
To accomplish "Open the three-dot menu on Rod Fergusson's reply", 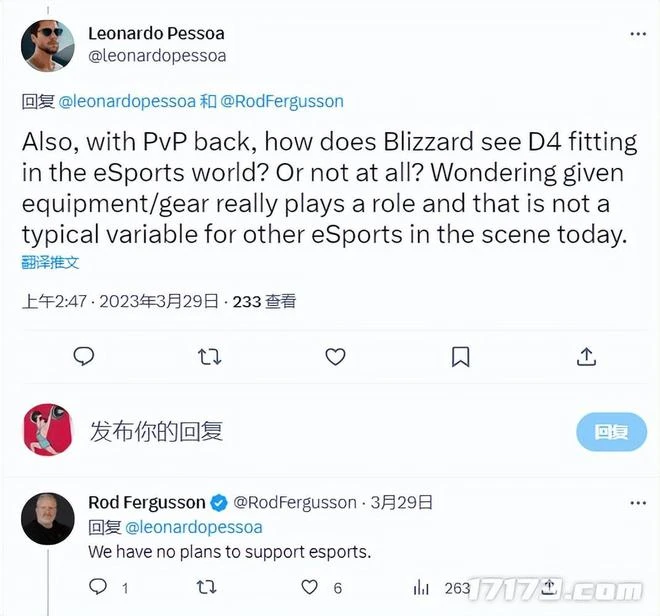I will point(638,503).
